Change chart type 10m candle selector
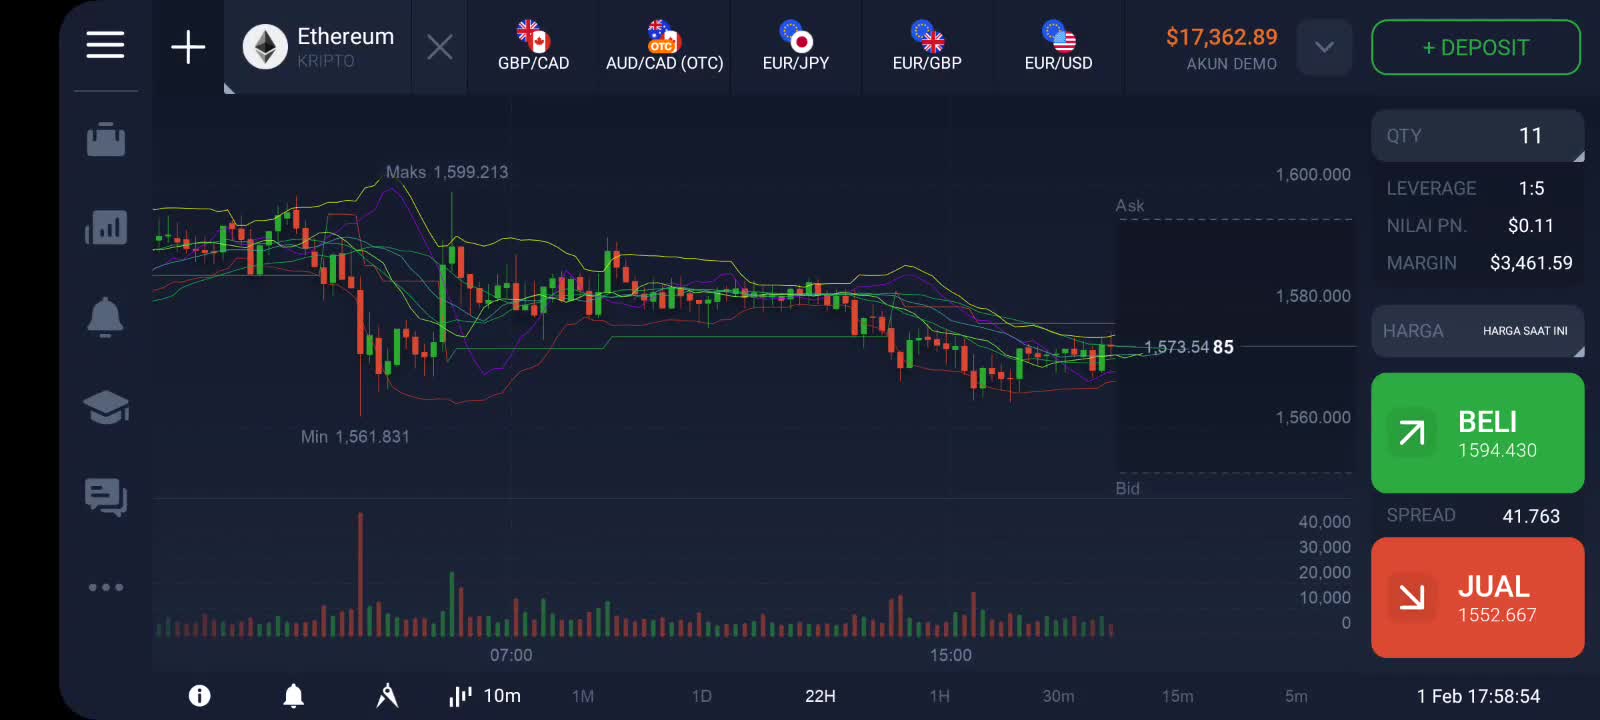The height and width of the screenshot is (720, 1600). click(485, 696)
